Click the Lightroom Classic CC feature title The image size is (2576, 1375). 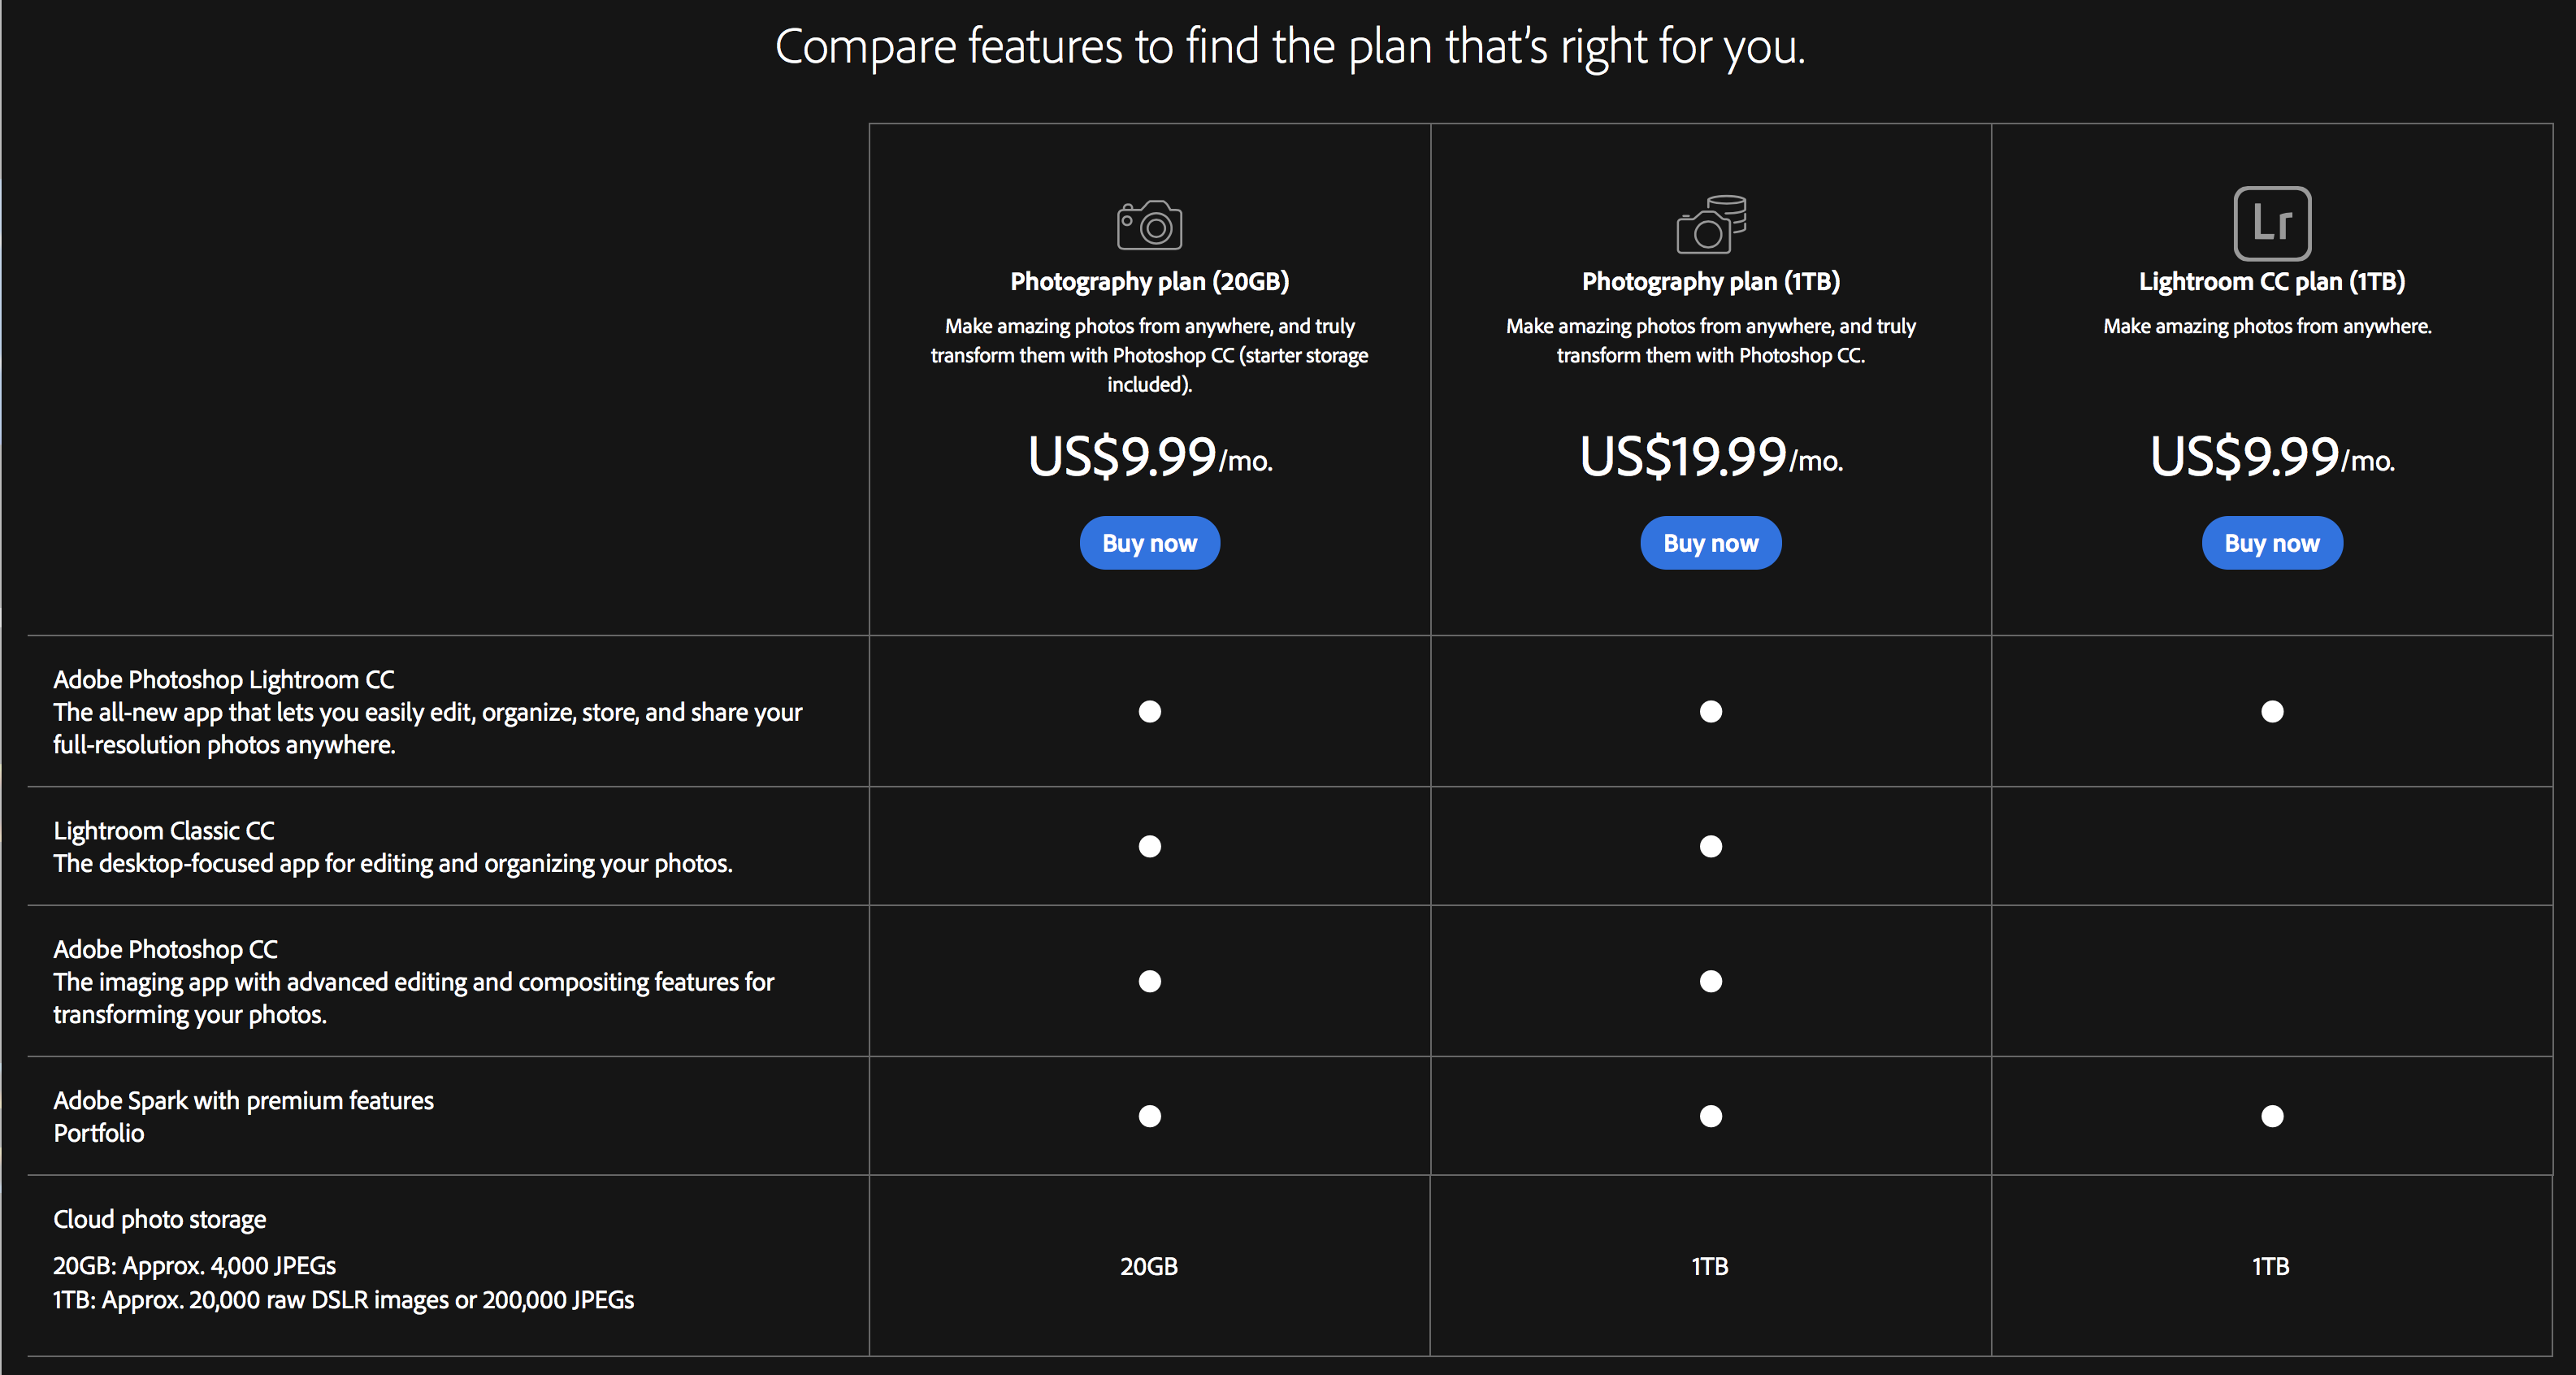pyautogui.click(x=163, y=831)
